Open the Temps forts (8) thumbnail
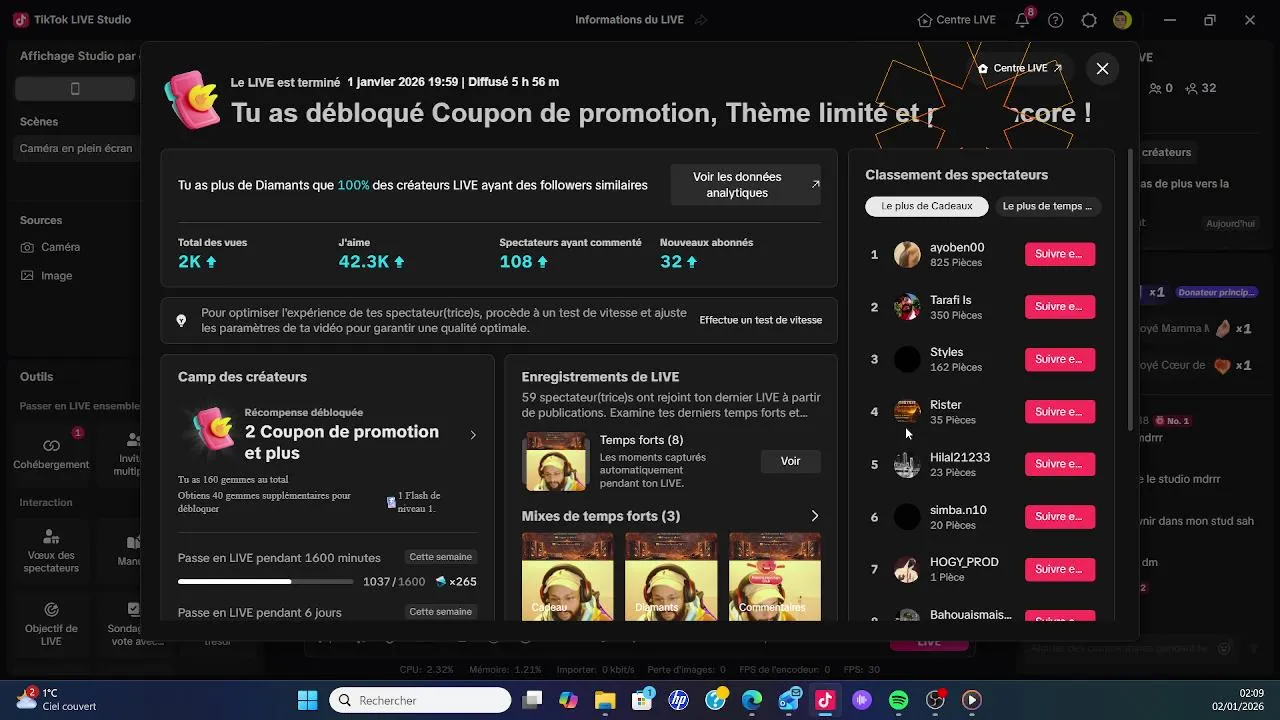The height and width of the screenshot is (720, 1280). click(x=555, y=461)
